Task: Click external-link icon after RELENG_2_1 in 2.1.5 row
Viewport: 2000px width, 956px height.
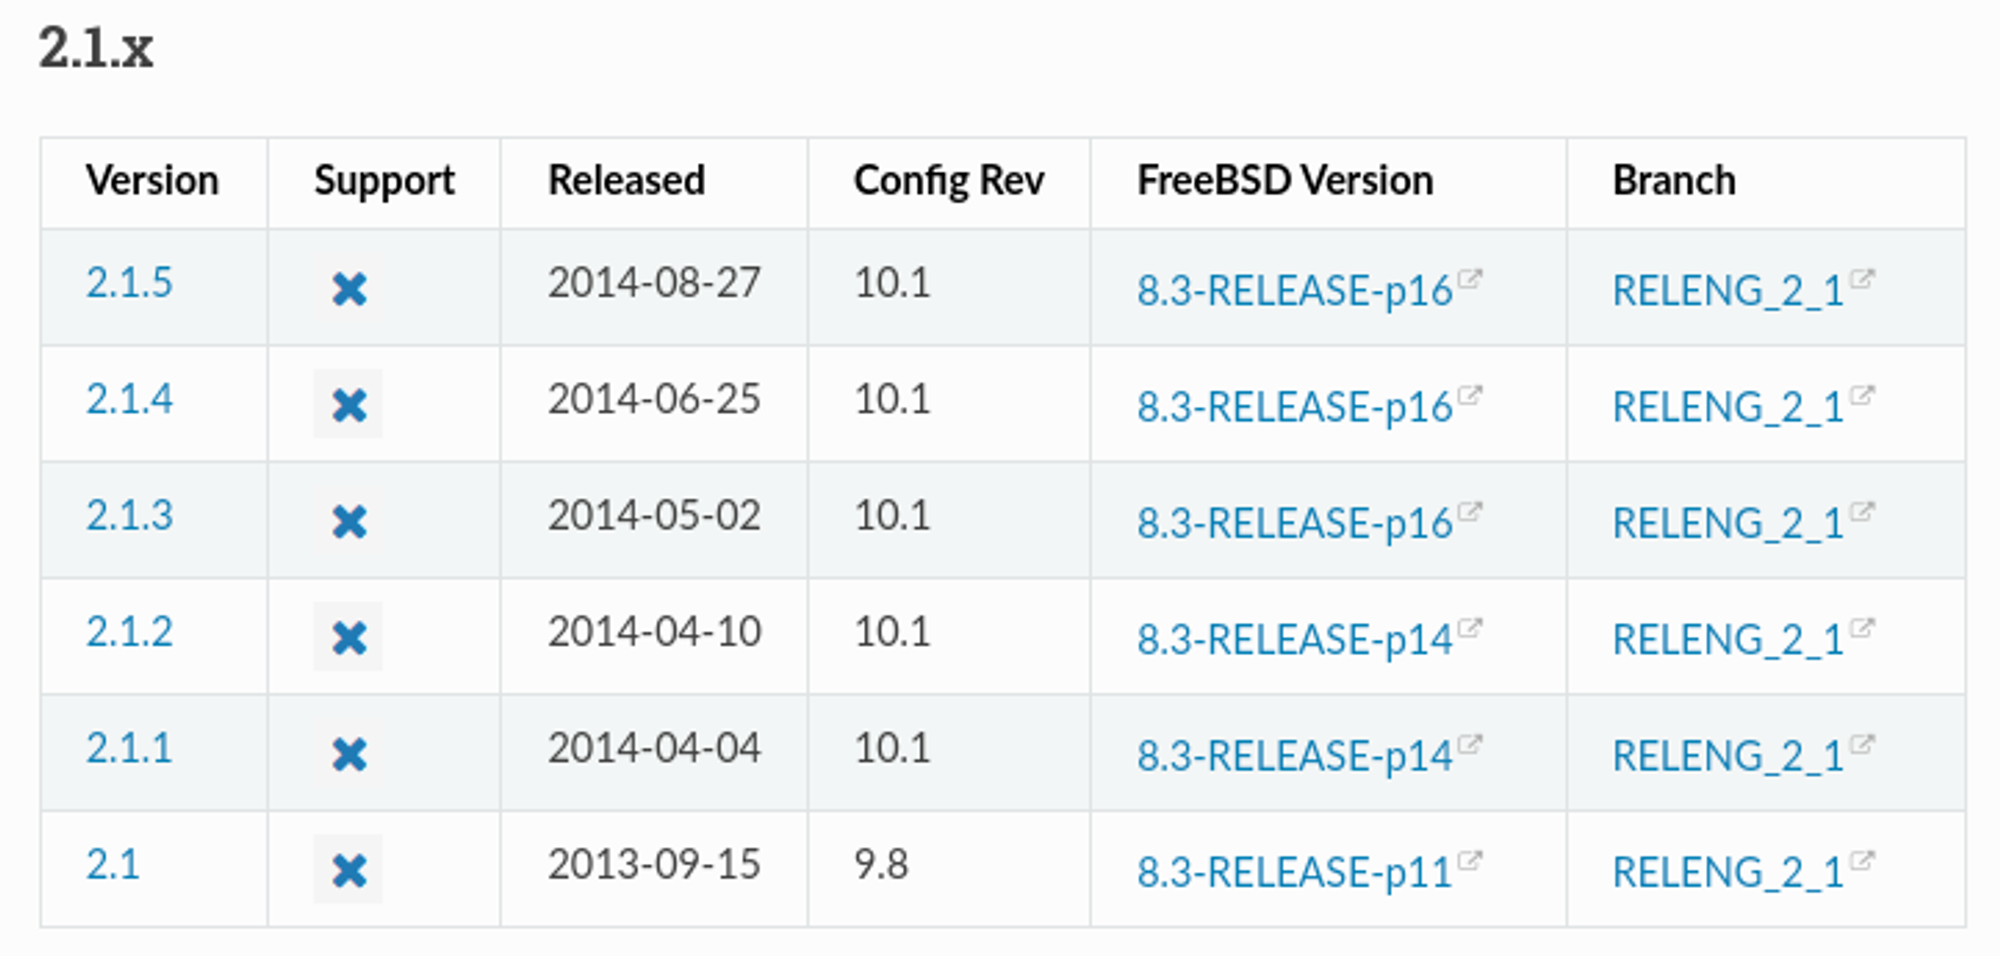Action: tap(1861, 278)
